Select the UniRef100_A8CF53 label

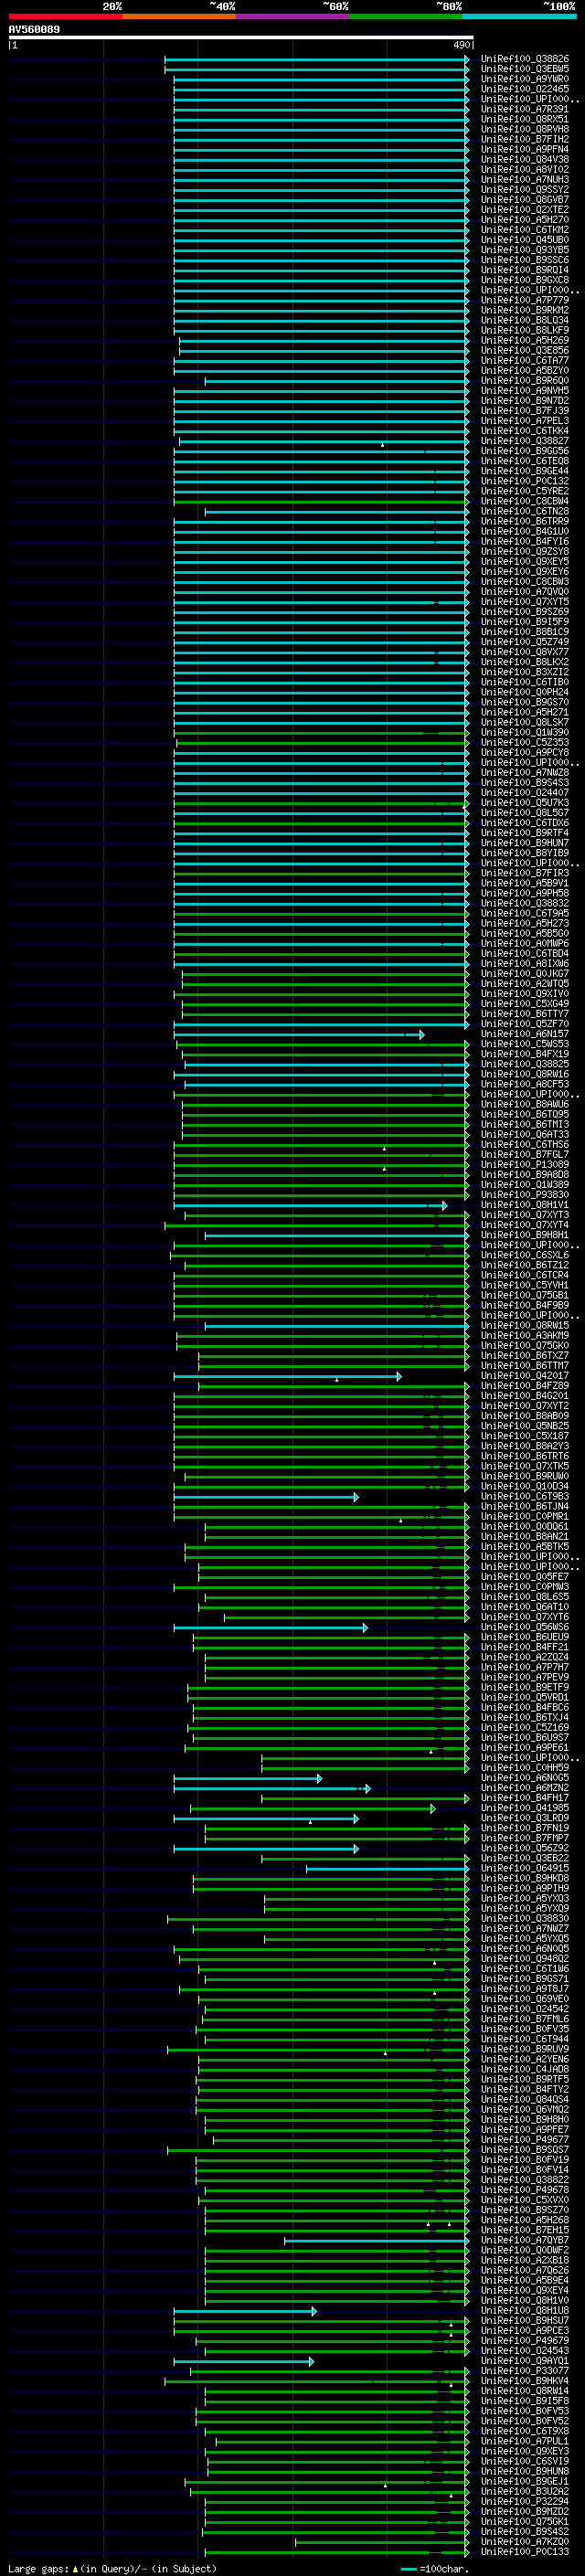pyautogui.click(x=525, y=1084)
